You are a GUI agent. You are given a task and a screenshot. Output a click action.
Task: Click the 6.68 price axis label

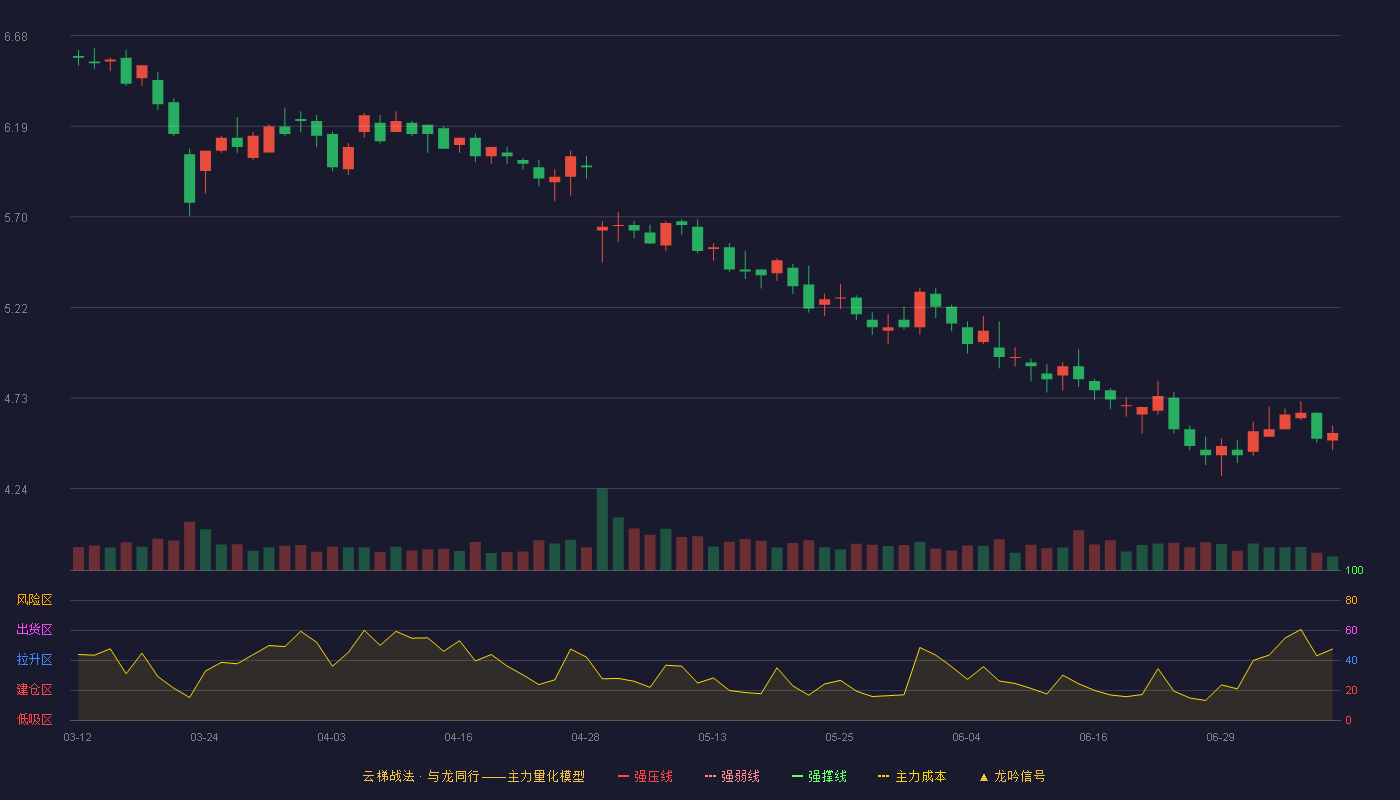[x=16, y=37]
